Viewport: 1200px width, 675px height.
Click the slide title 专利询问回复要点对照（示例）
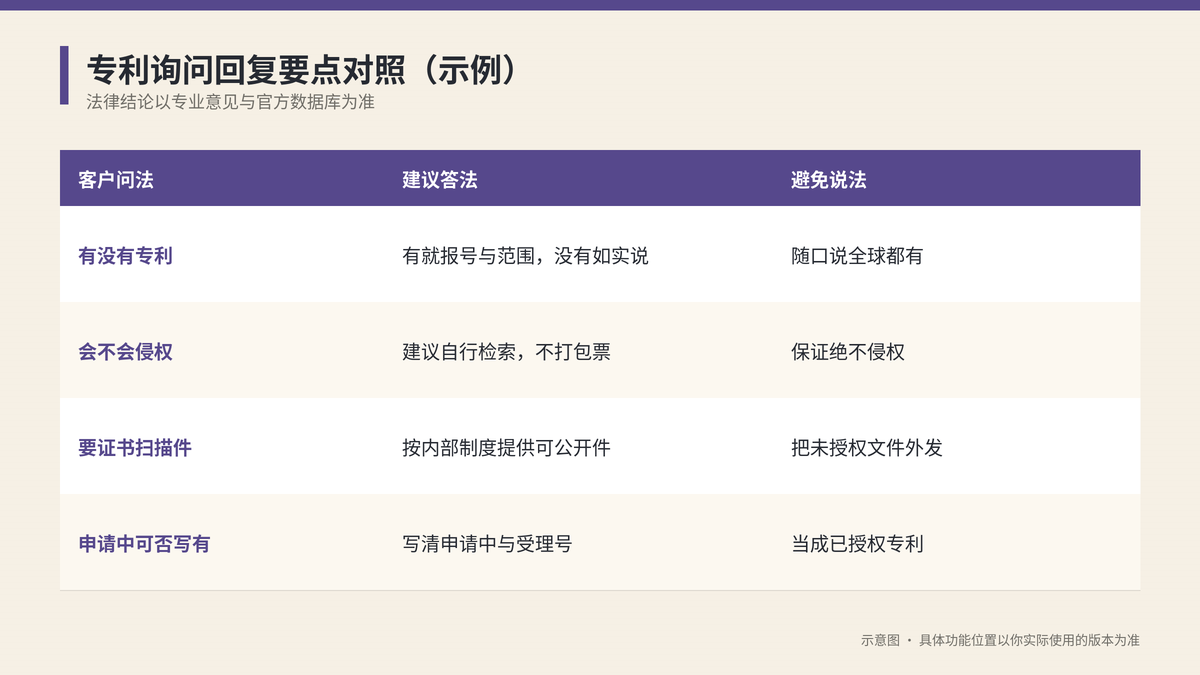(304, 69)
